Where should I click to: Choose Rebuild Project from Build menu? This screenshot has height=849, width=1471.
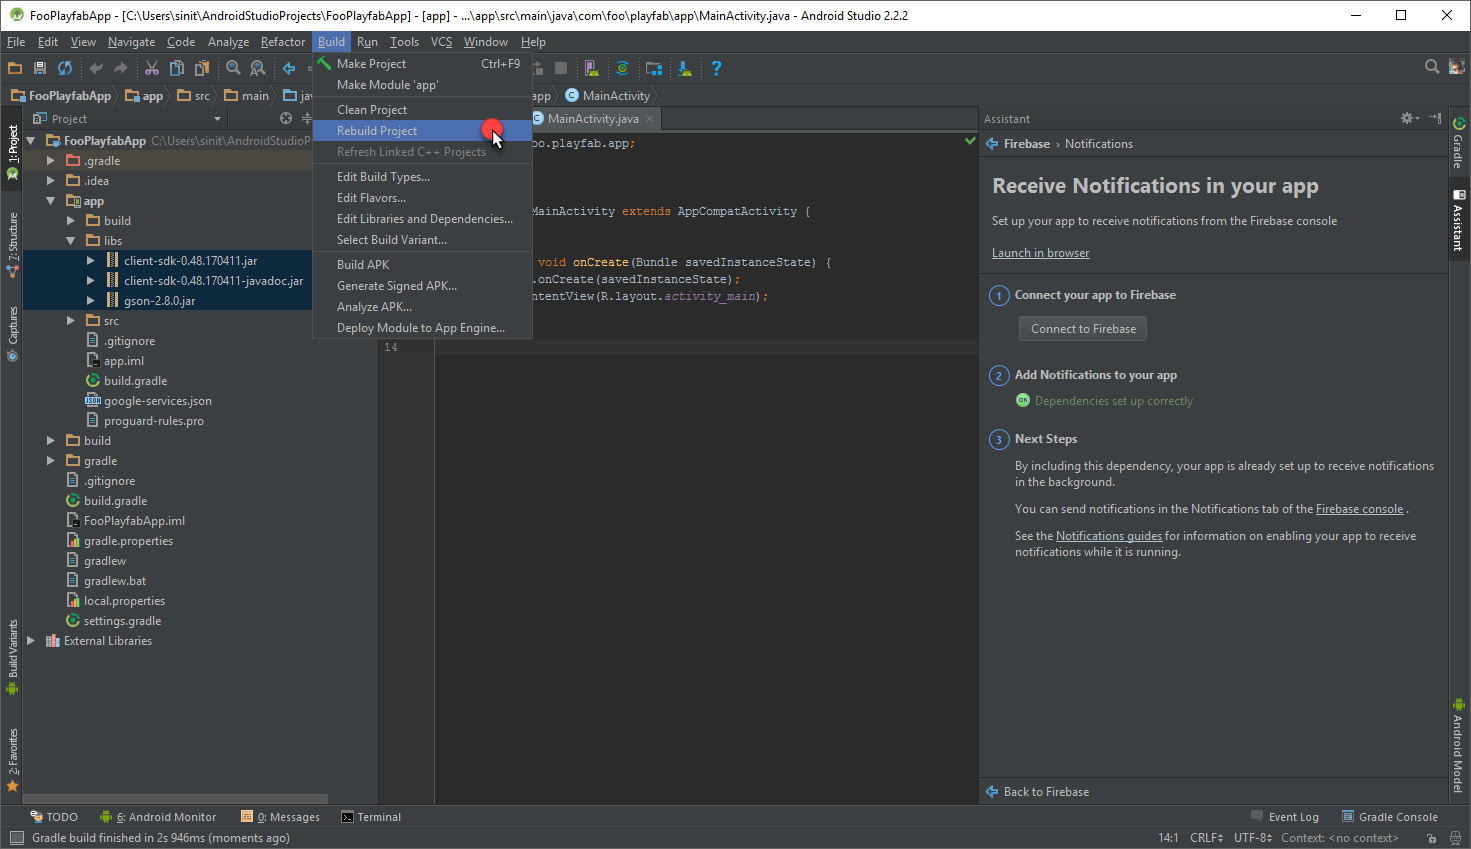point(422,131)
